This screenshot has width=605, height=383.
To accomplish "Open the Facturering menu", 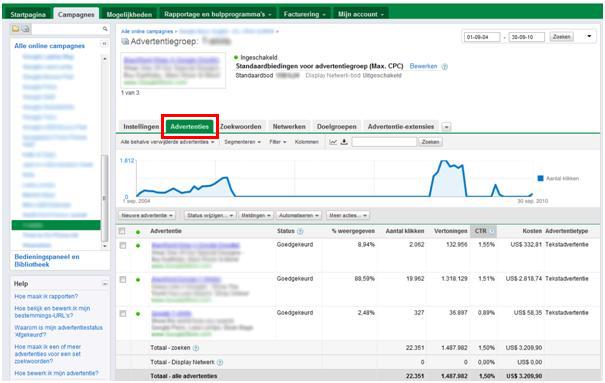I will 304,14.
